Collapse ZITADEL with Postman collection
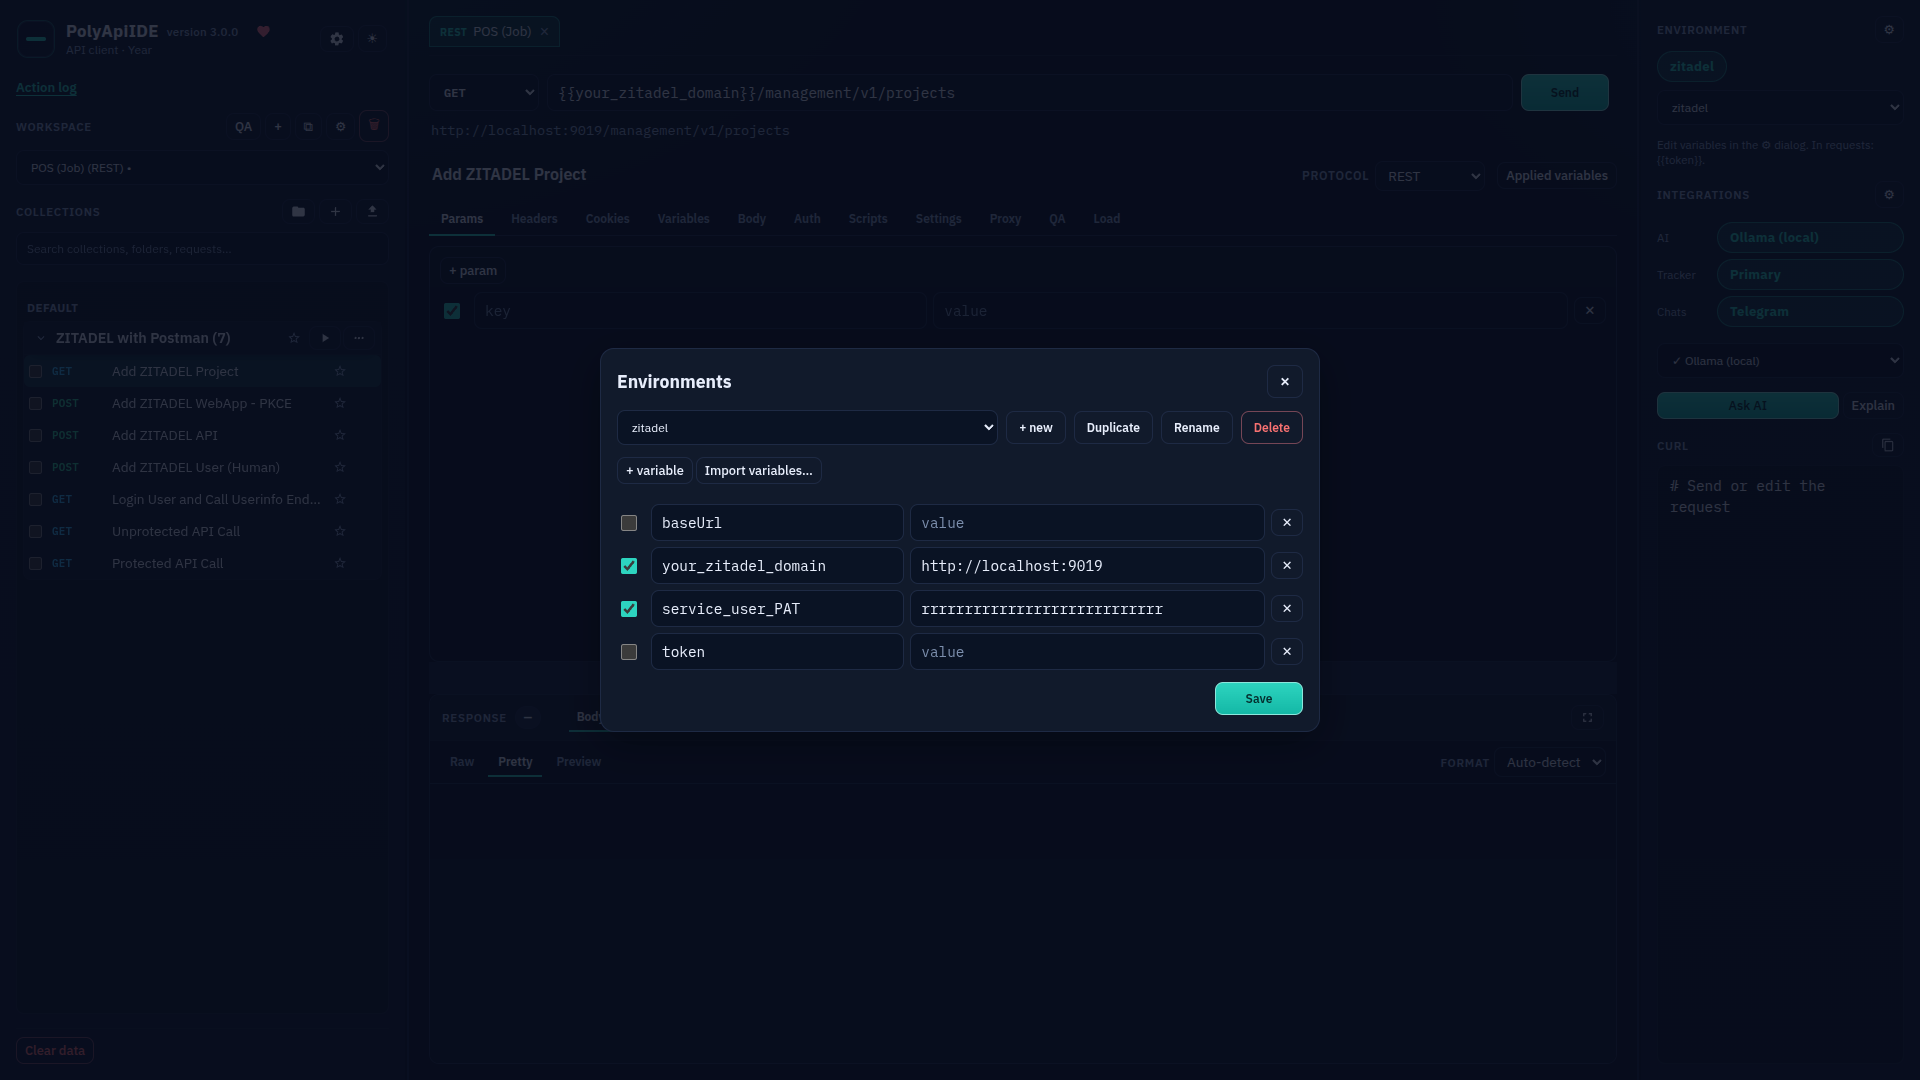 [x=41, y=338]
